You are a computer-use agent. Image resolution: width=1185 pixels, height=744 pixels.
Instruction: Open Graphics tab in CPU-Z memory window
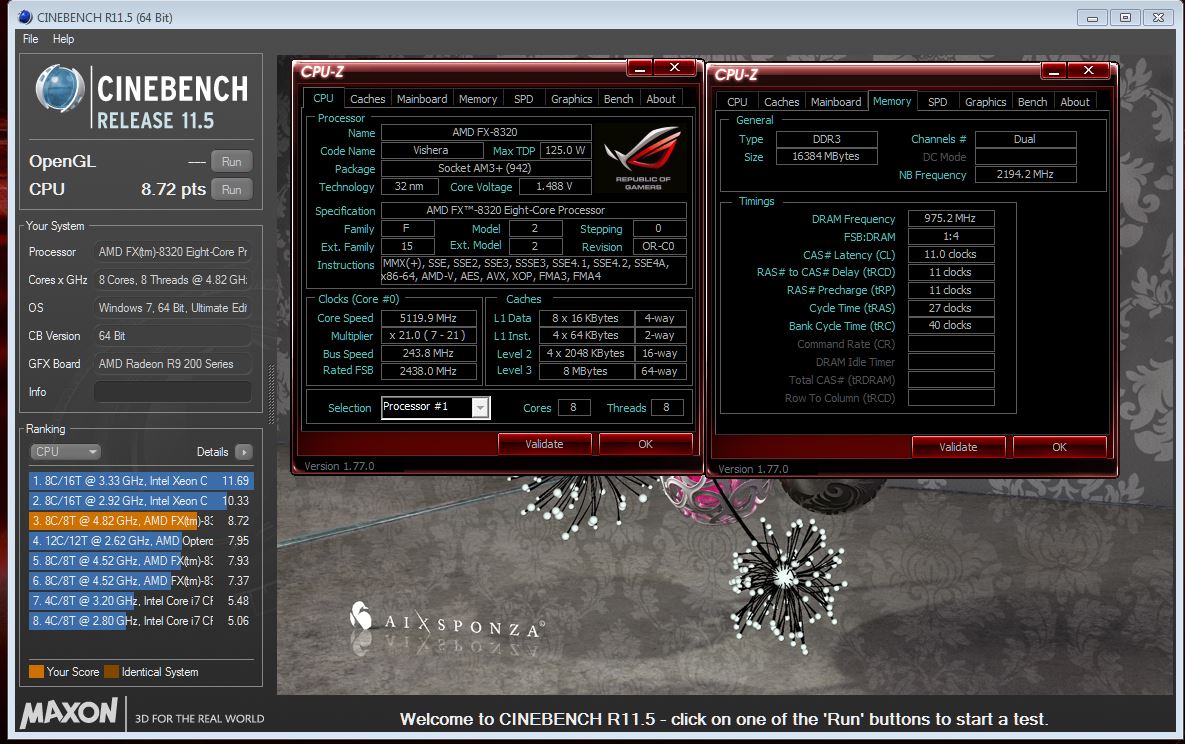pyautogui.click(x=985, y=101)
